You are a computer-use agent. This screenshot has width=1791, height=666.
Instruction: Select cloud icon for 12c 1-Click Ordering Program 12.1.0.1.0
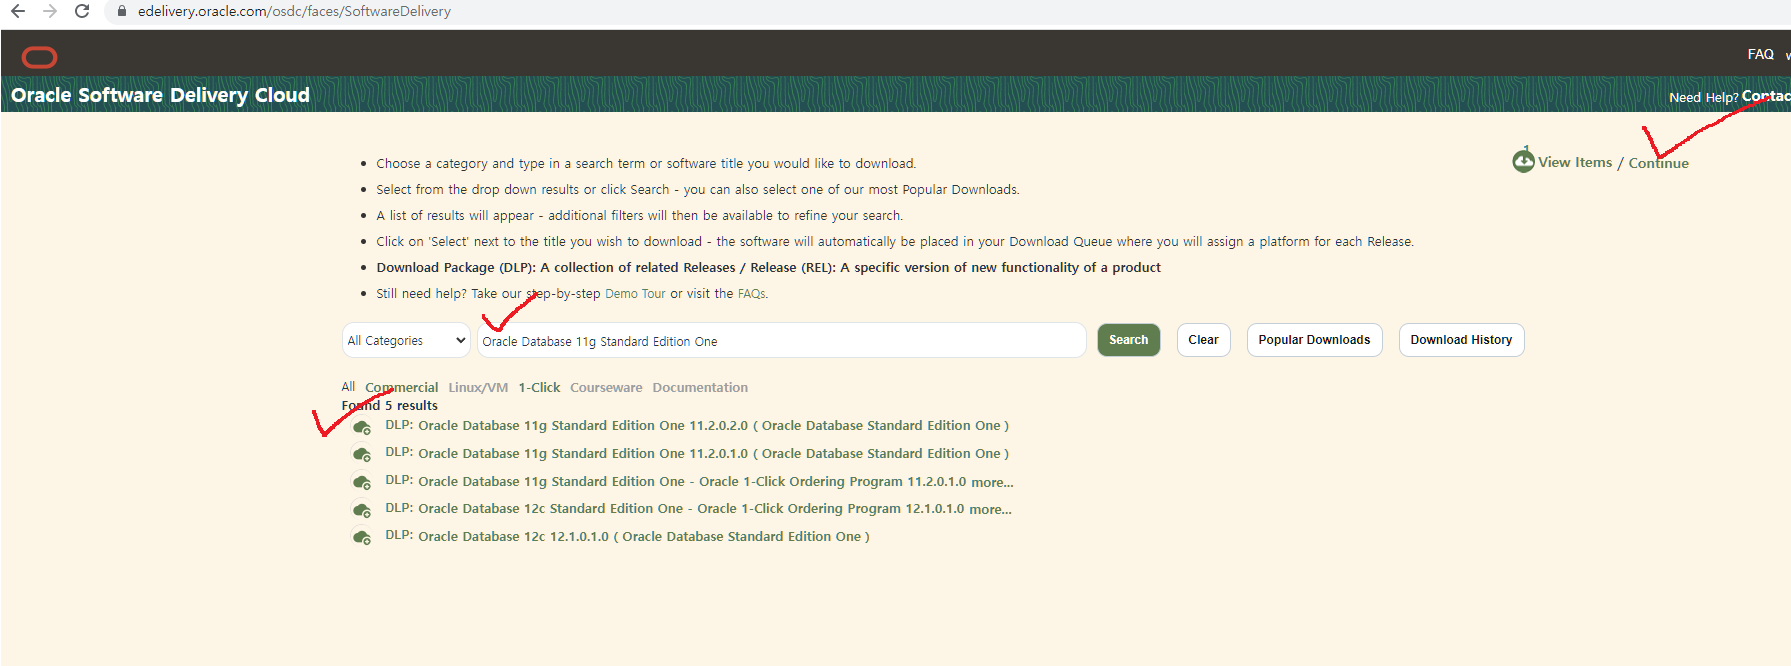click(362, 510)
